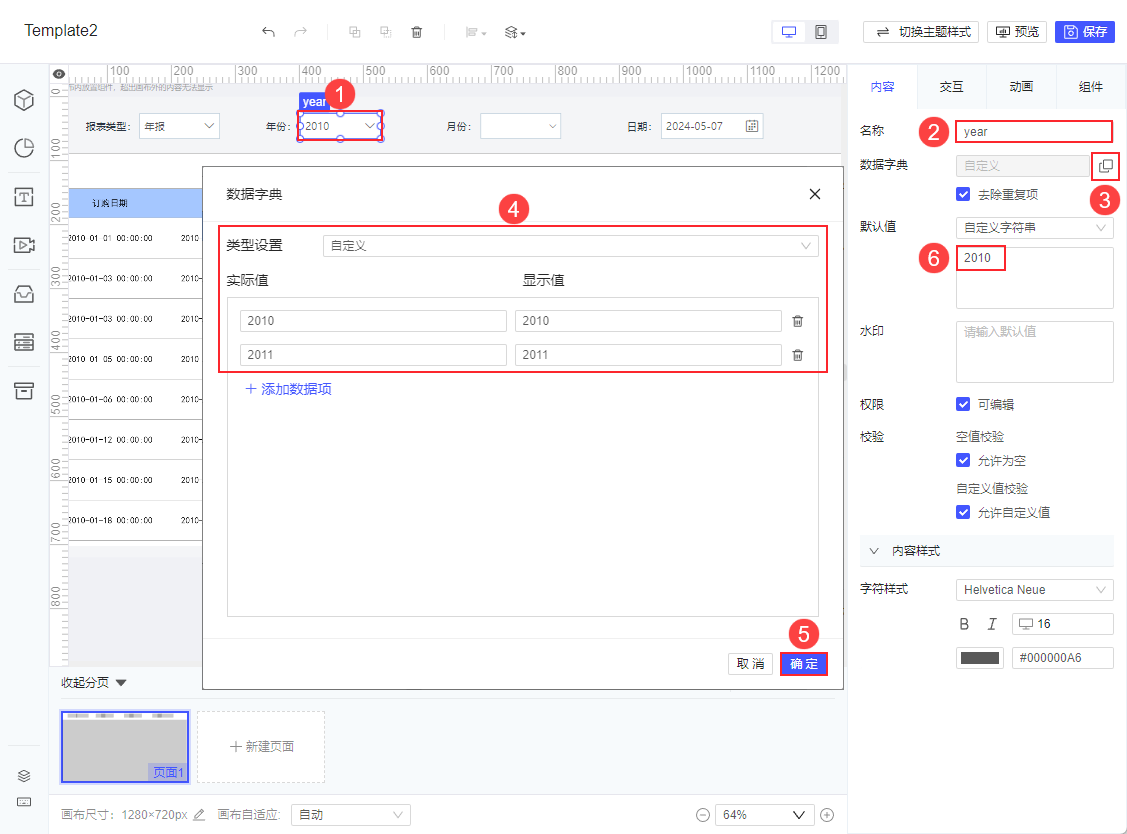
Task: Open the 自定义字符串 default value dropdown
Action: 1034,227
